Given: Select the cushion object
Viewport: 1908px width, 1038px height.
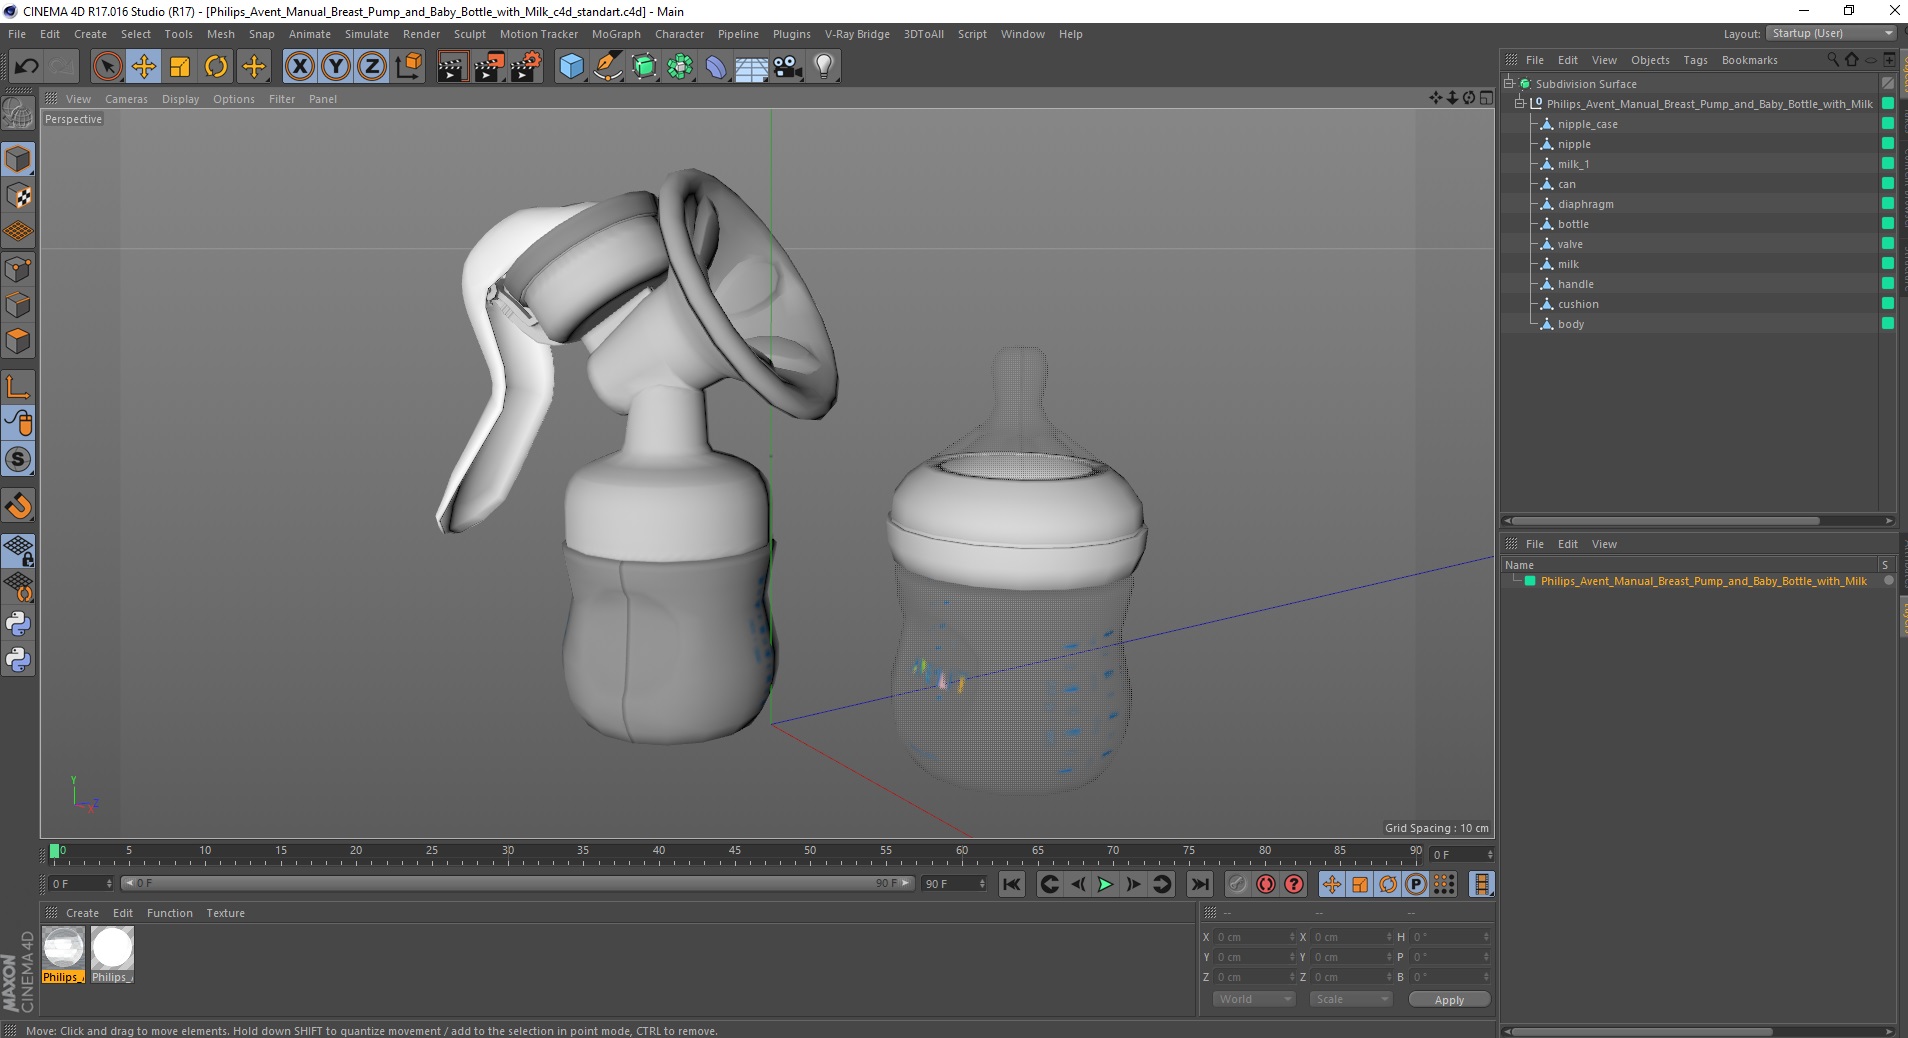Looking at the screenshot, I should coord(1578,304).
